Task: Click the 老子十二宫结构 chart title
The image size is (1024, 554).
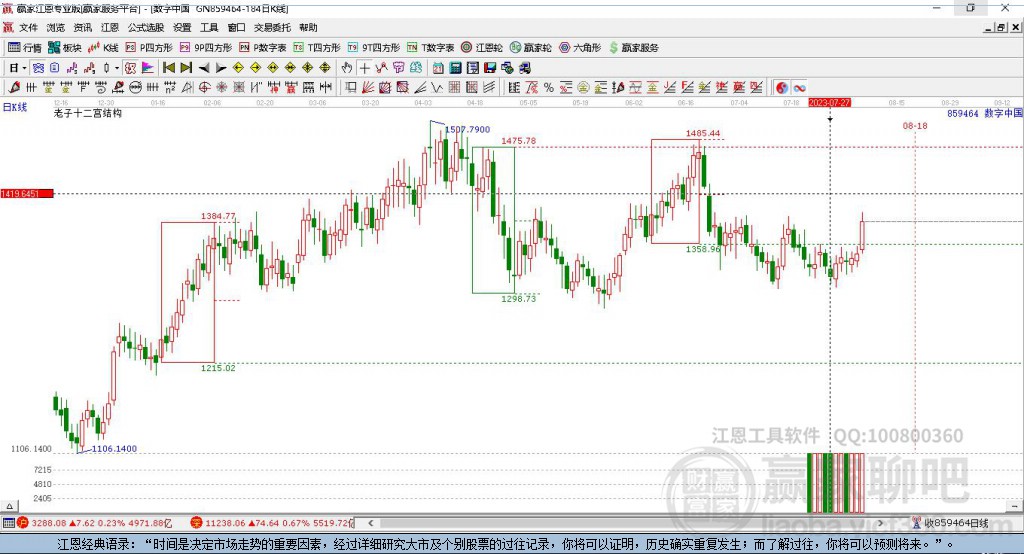Action: tap(88, 113)
